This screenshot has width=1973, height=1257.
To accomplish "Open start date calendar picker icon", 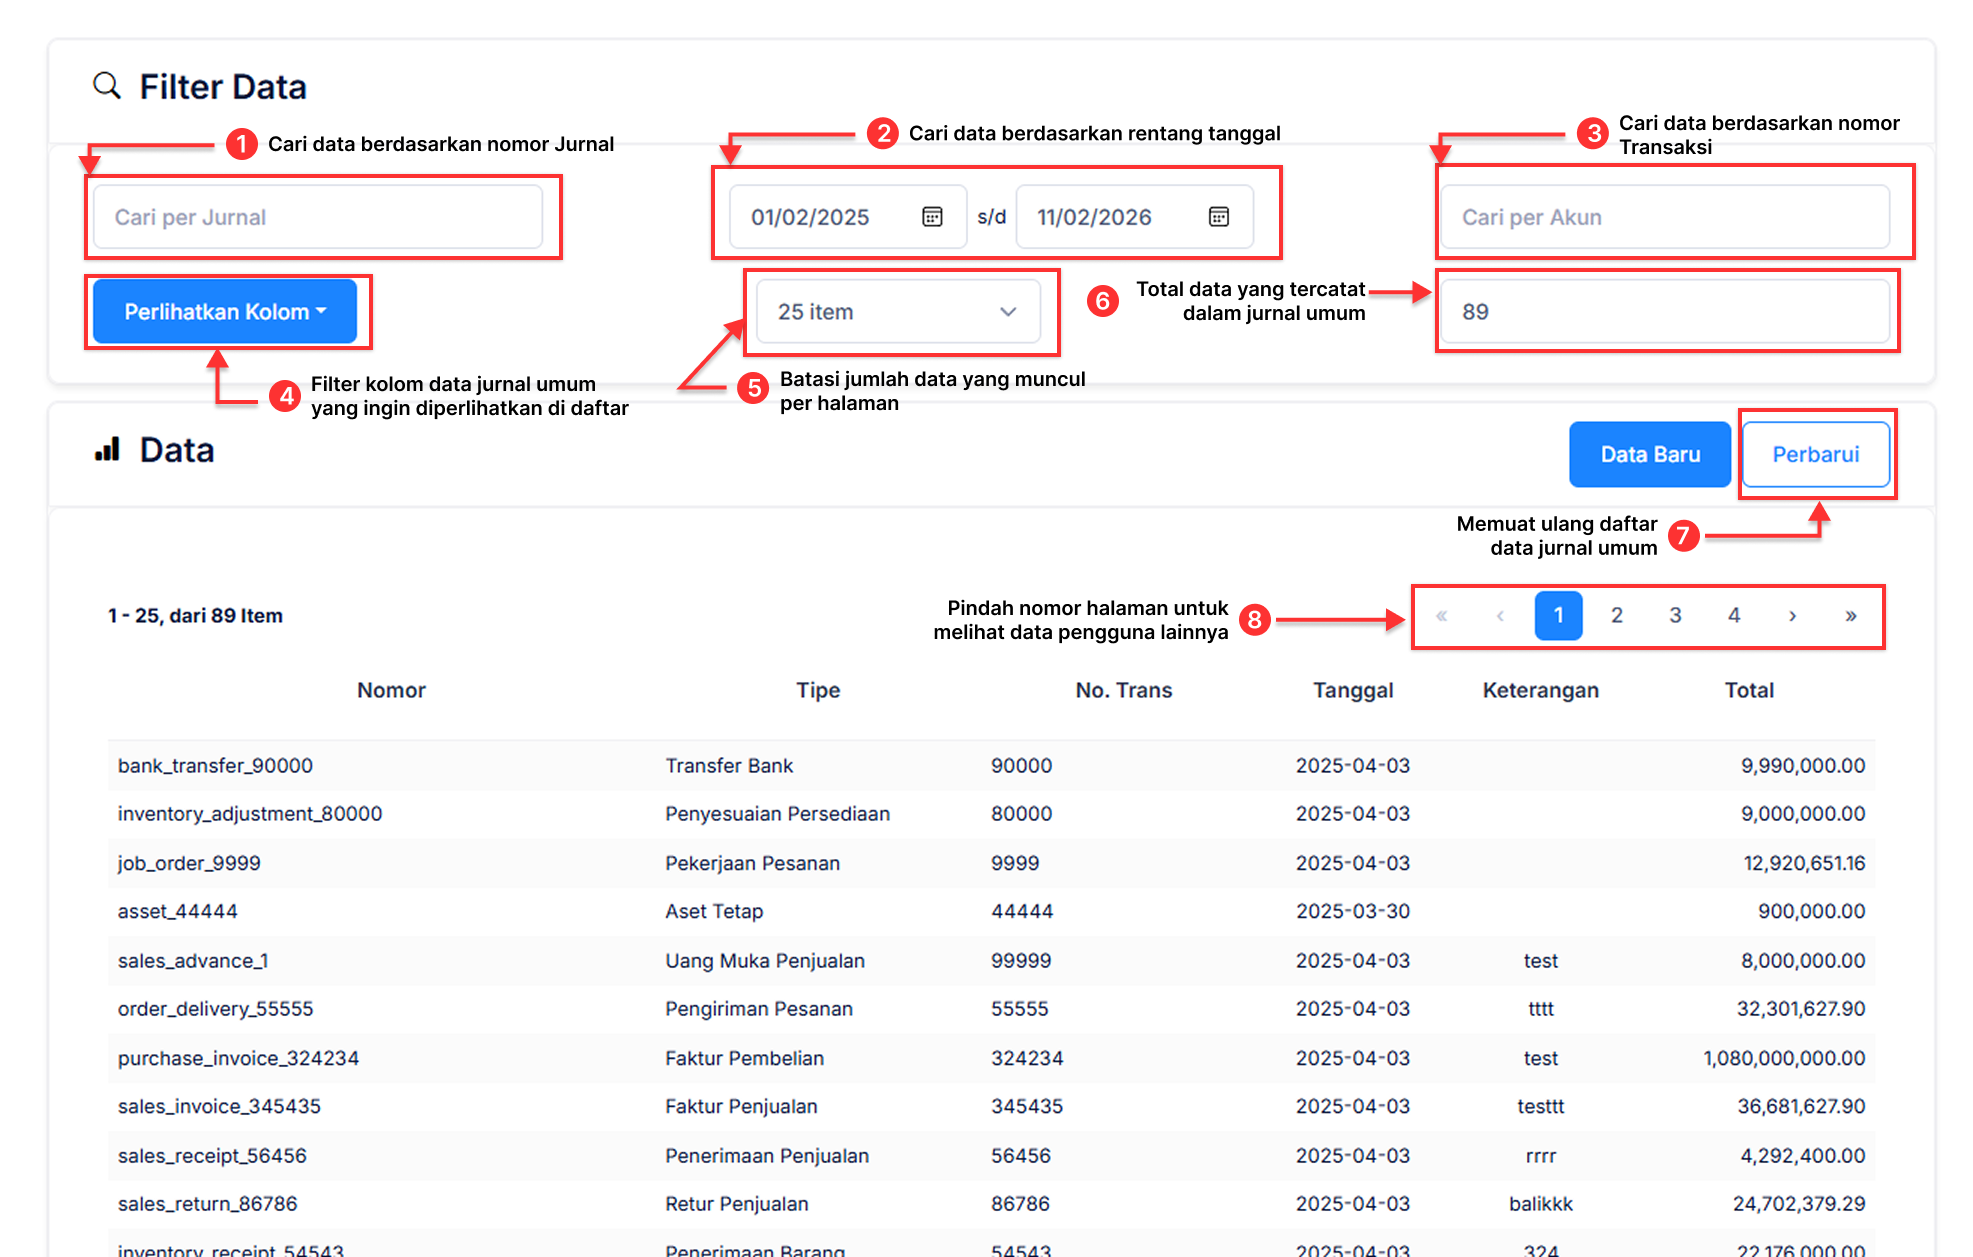I will pos(932,217).
